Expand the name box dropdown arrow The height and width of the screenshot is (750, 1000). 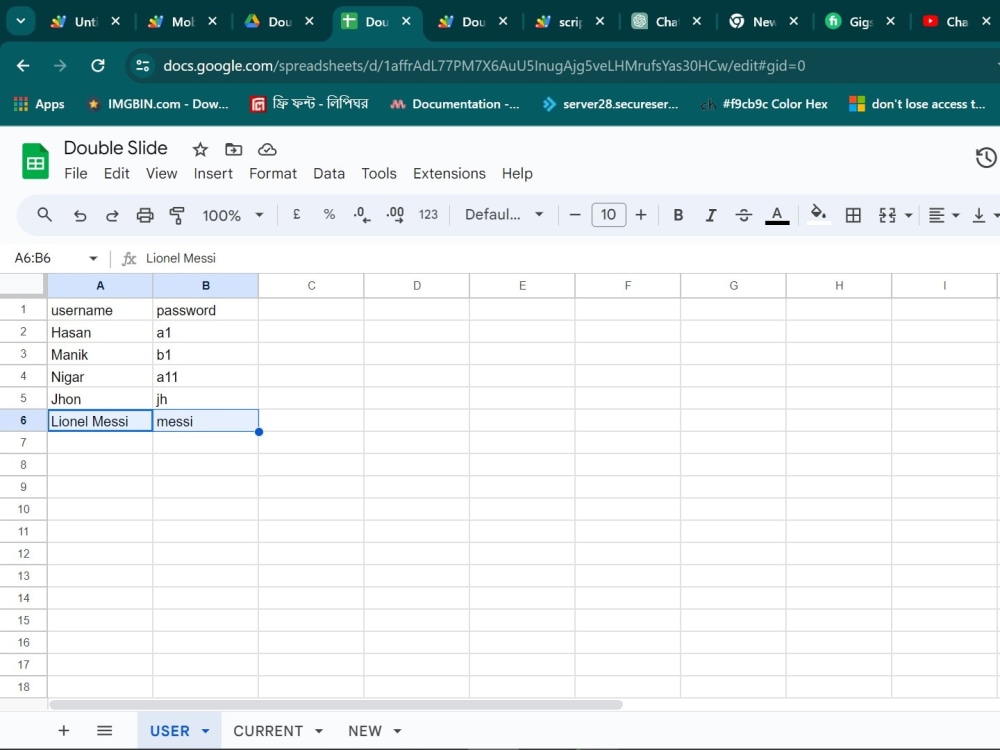point(93,258)
